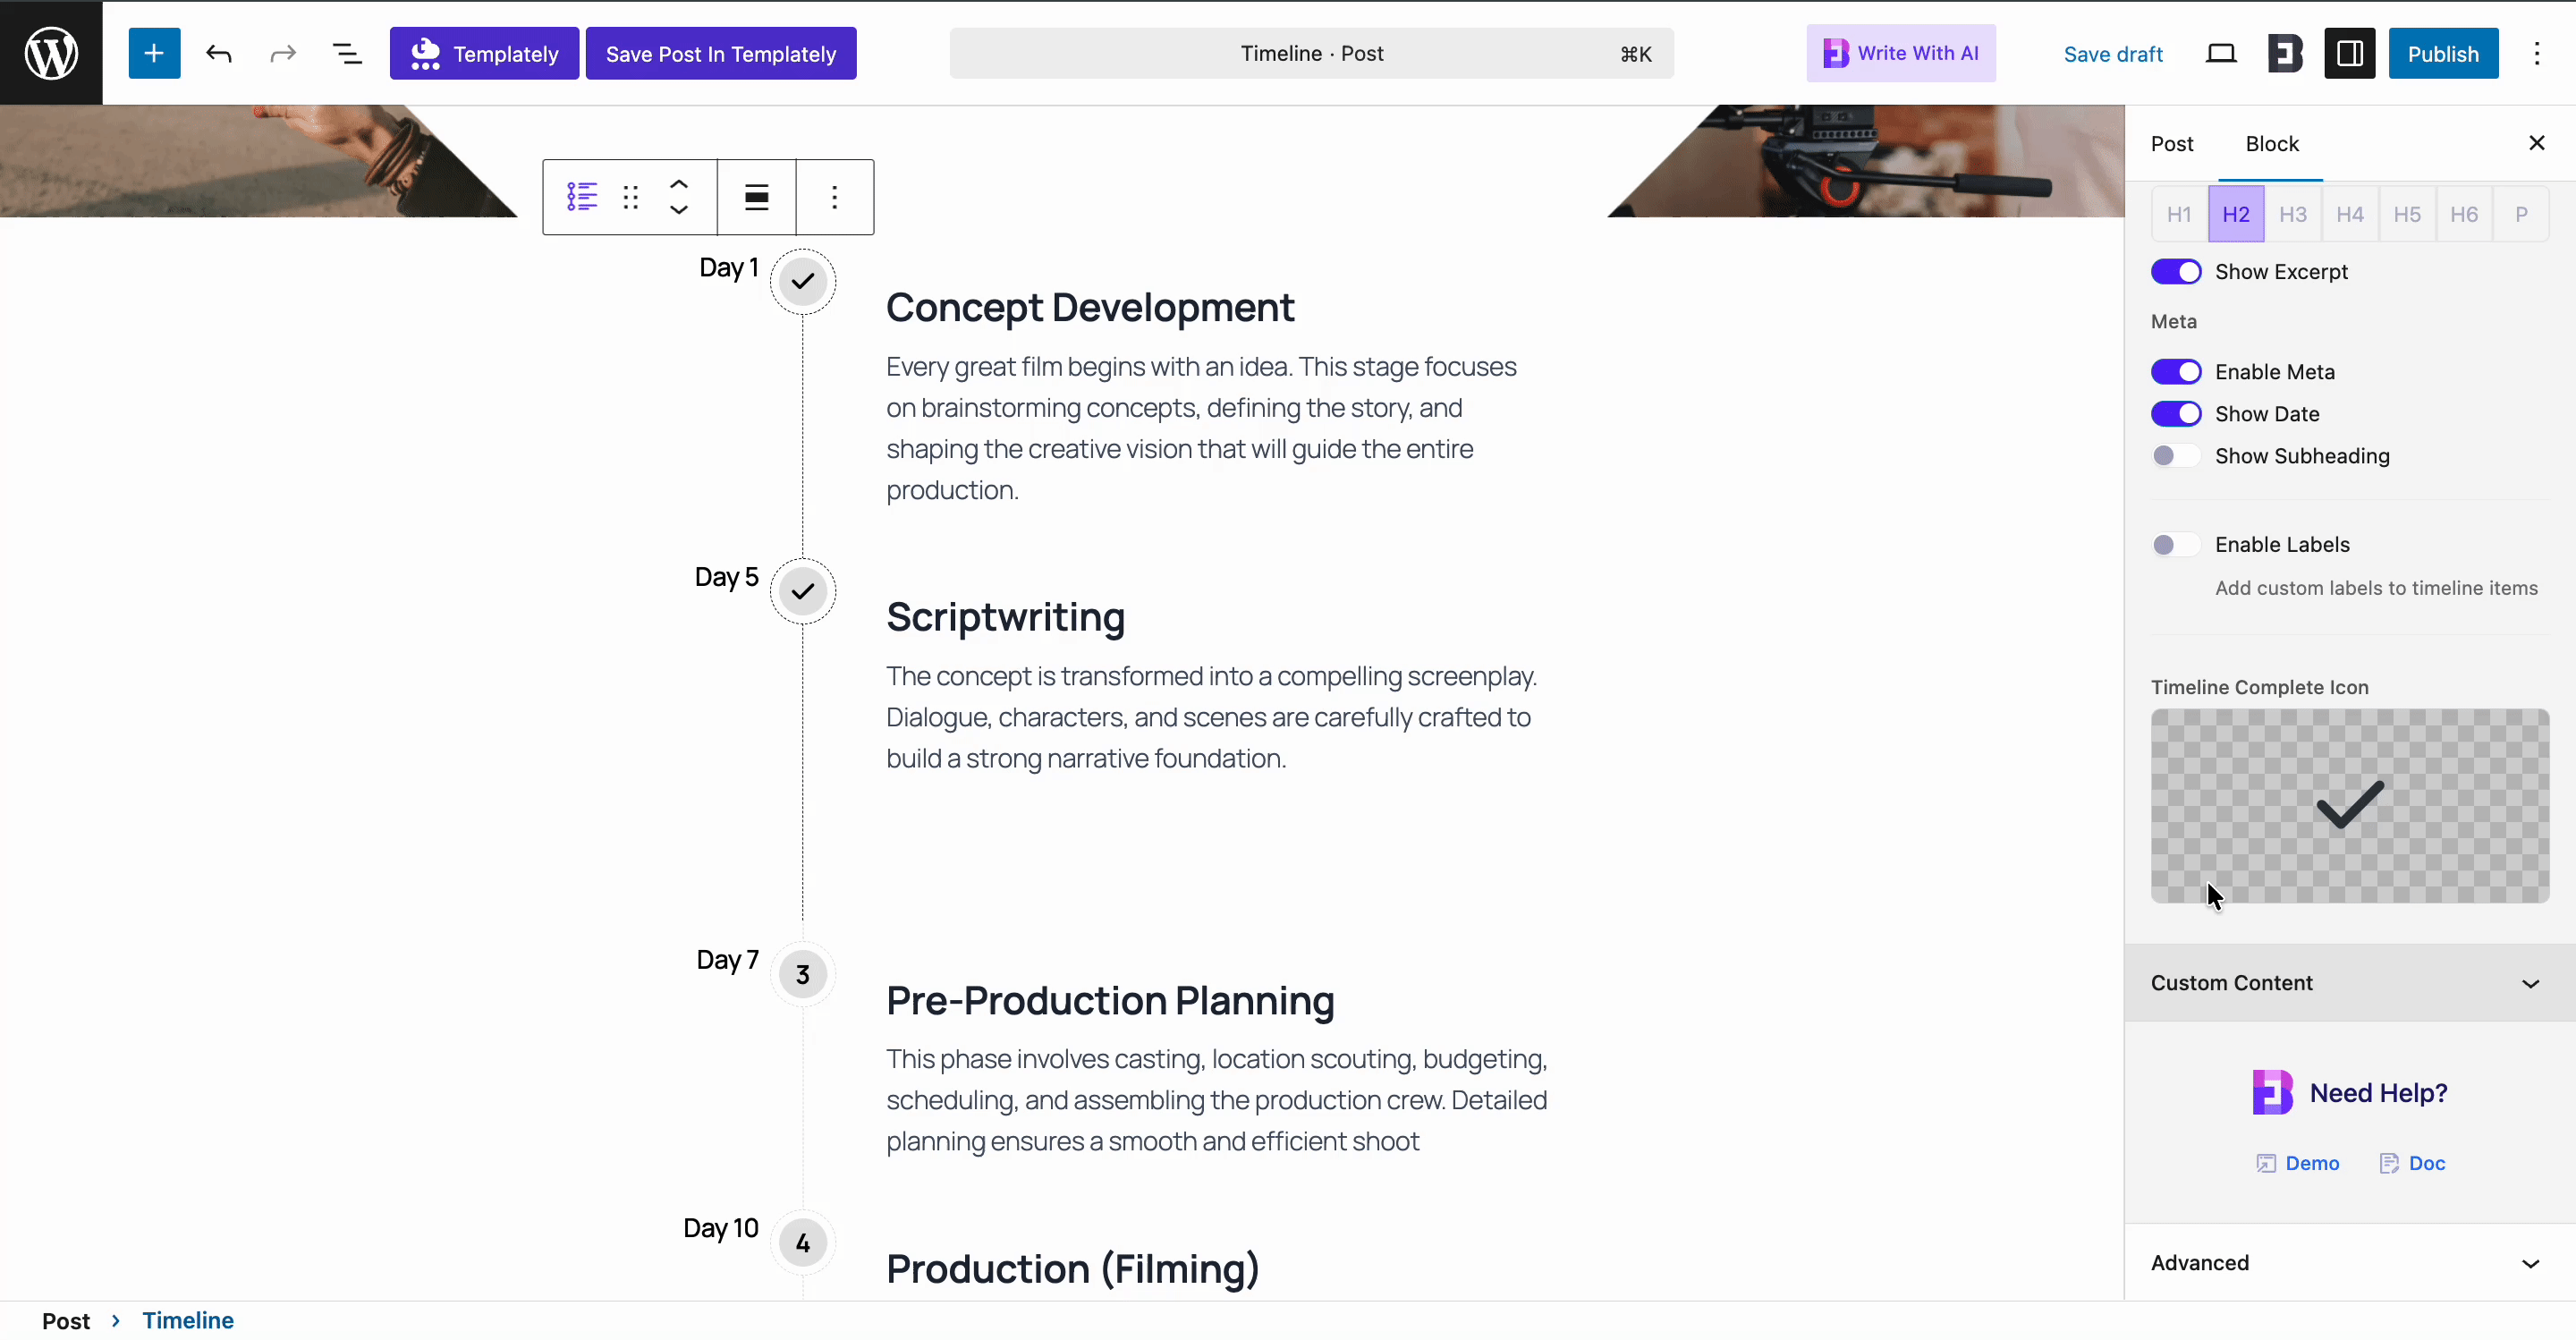The height and width of the screenshot is (1340, 2576).
Task: Enable the Show Subheading switch
Action: click(2176, 456)
